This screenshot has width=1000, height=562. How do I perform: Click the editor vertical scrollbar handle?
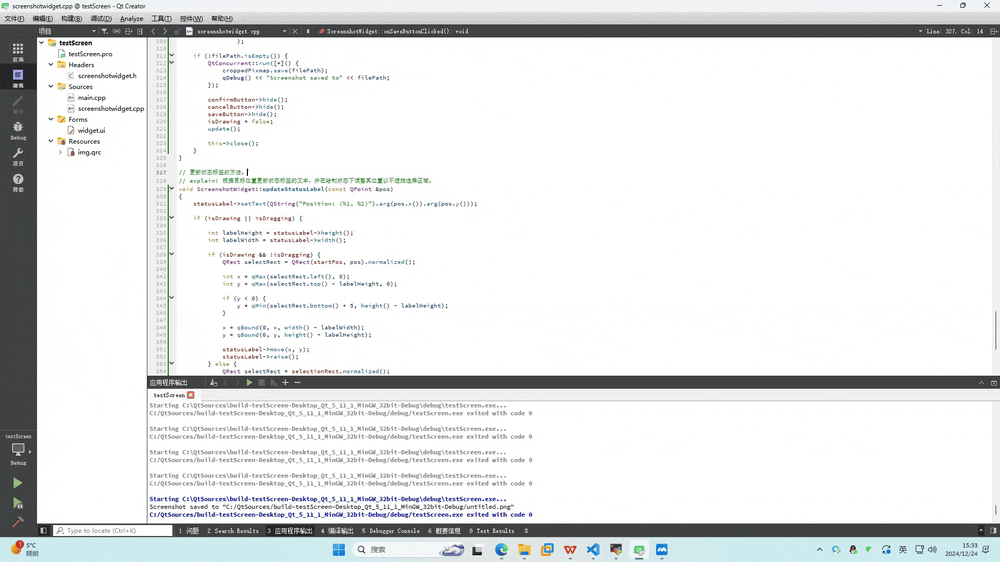(996, 330)
